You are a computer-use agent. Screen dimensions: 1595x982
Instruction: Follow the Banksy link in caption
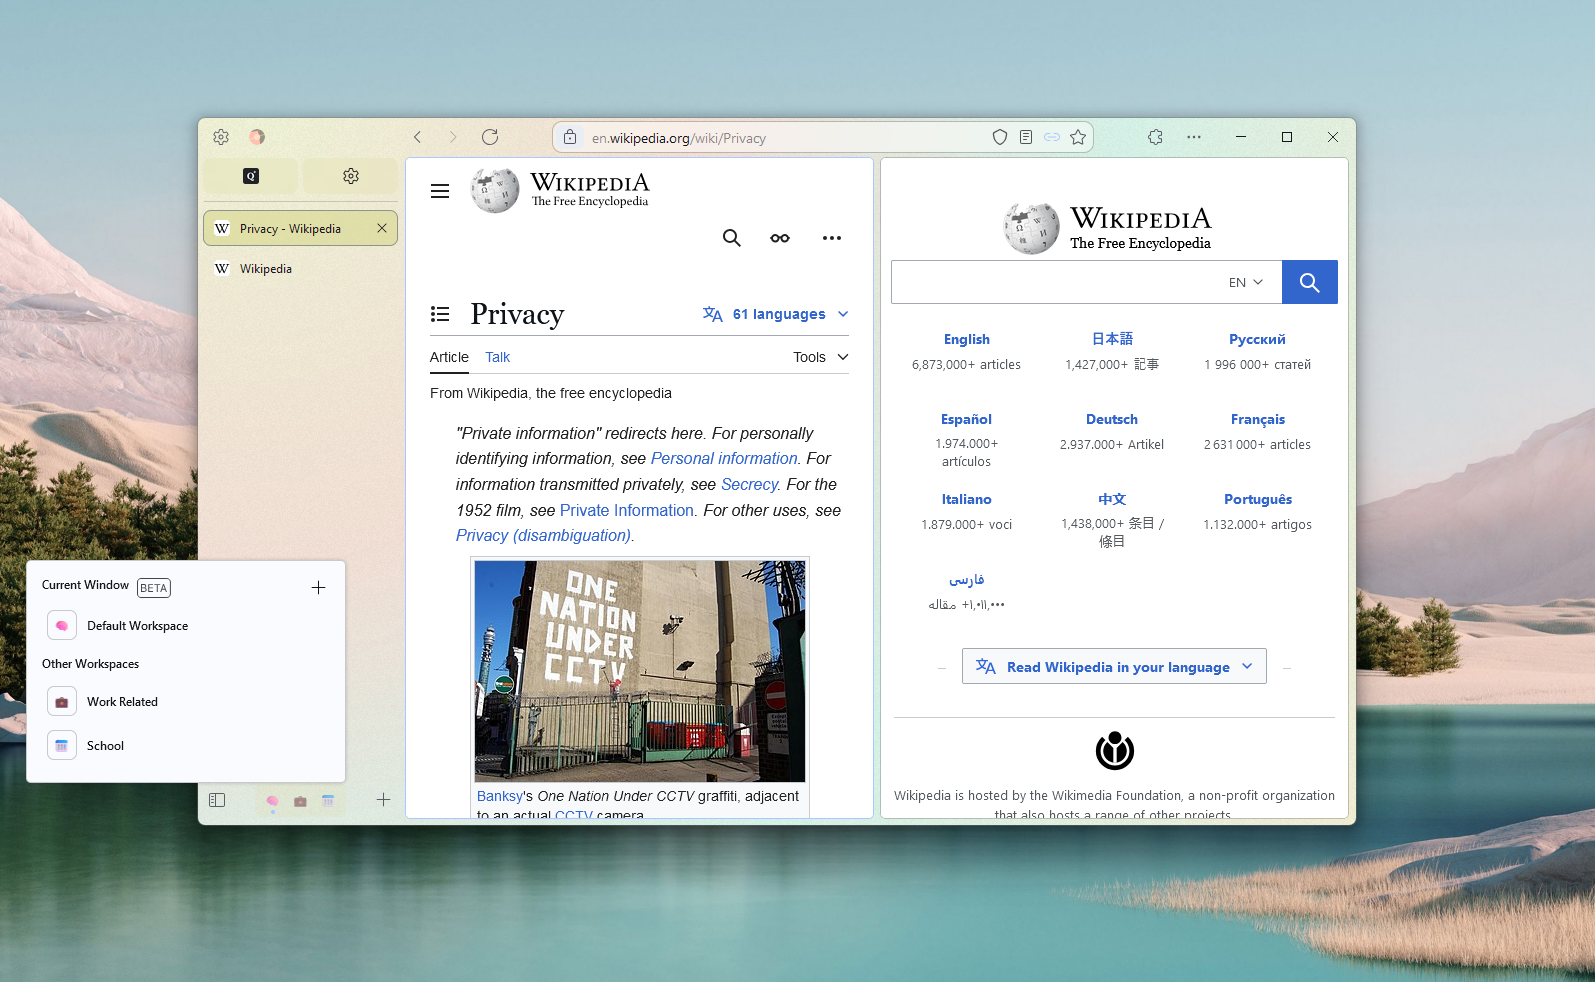499,796
